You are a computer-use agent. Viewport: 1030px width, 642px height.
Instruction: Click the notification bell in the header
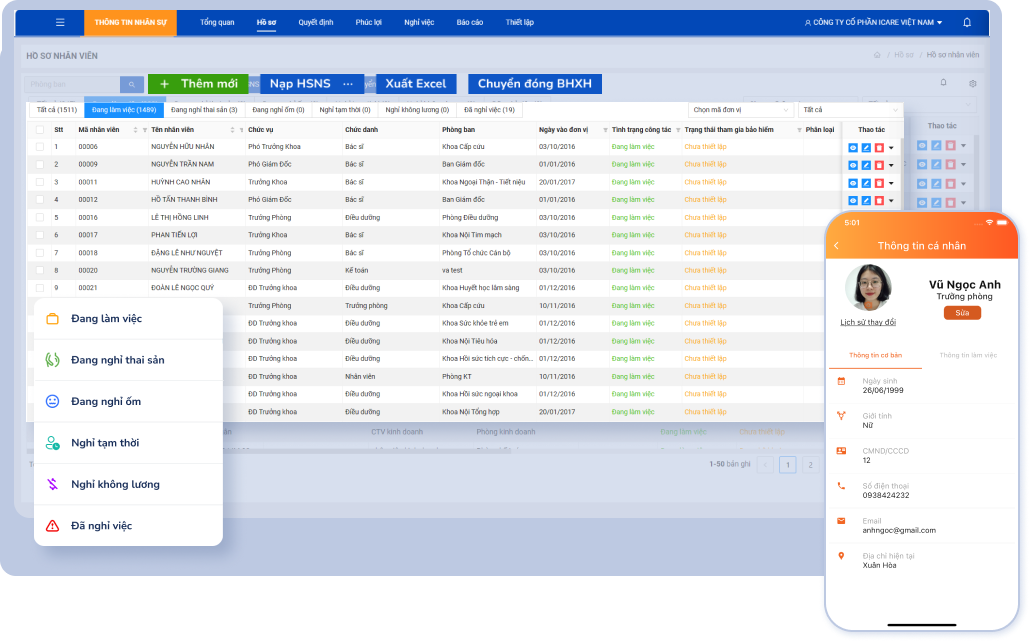tap(966, 22)
